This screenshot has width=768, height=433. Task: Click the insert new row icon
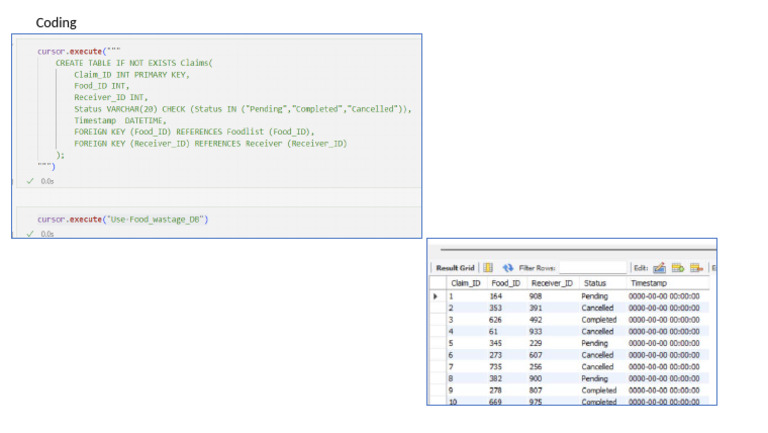point(678,267)
